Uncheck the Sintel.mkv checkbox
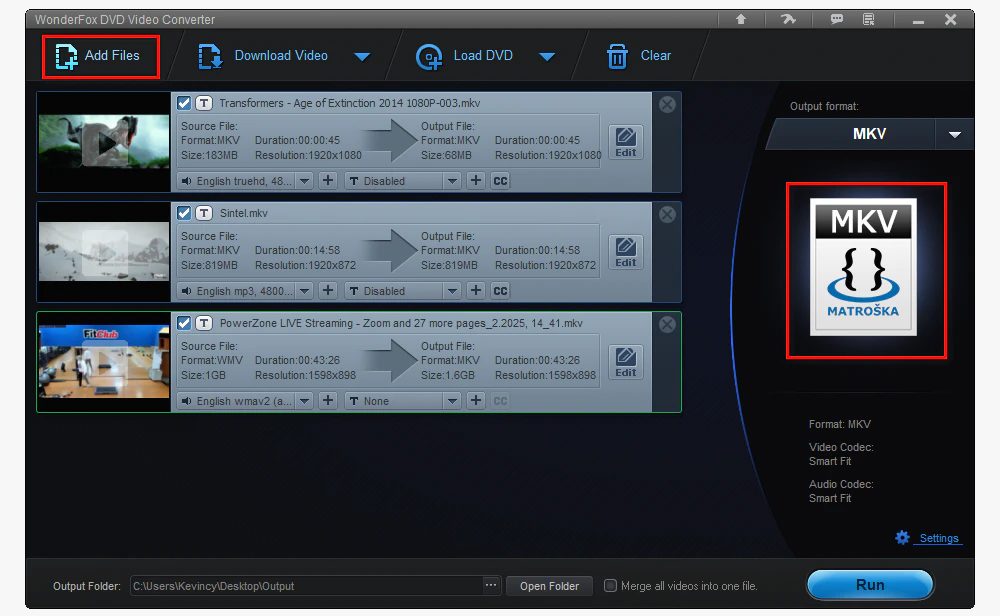This screenshot has width=1000, height=616. 184,213
